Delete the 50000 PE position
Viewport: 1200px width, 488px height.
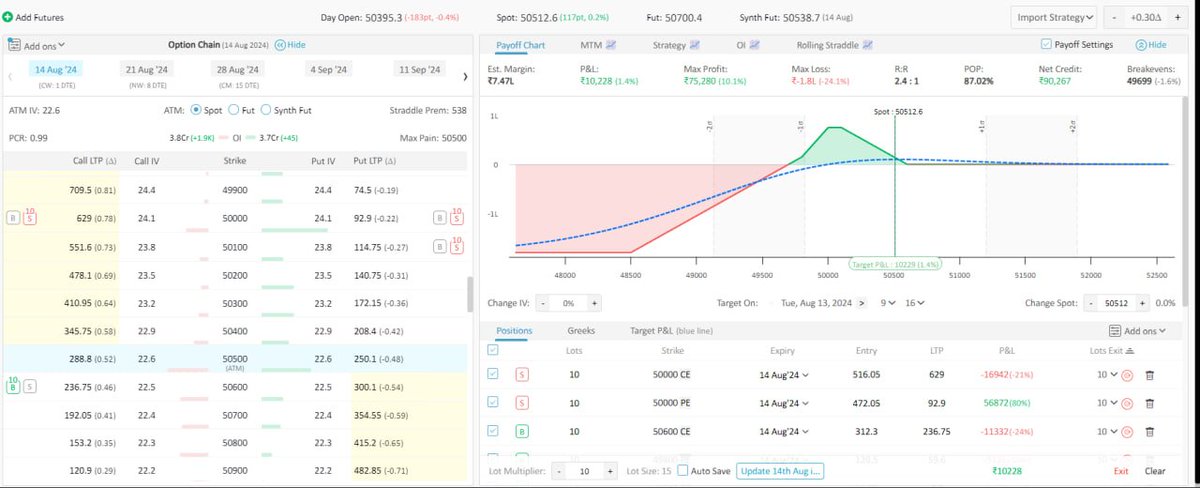(x=1149, y=402)
